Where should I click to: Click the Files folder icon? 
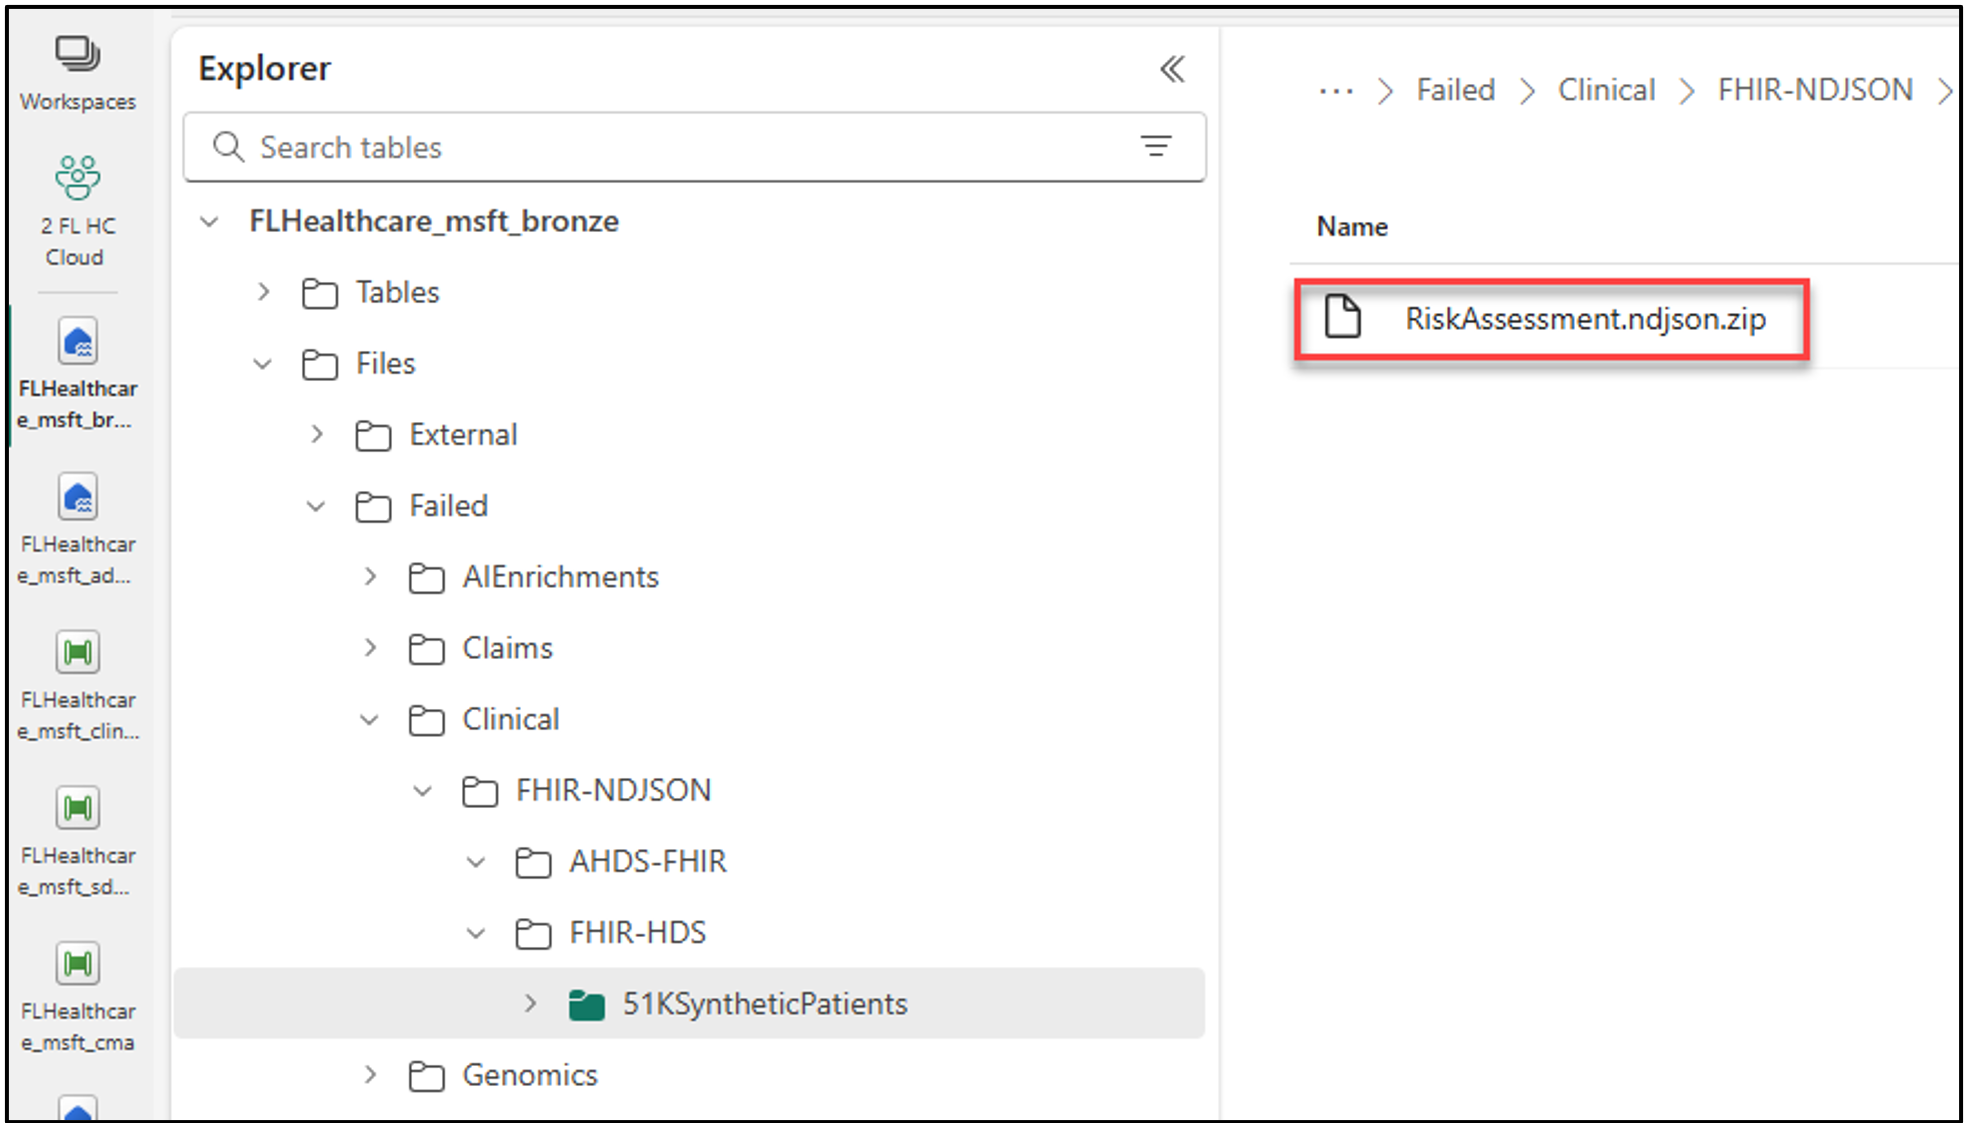(x=320, y=364)
